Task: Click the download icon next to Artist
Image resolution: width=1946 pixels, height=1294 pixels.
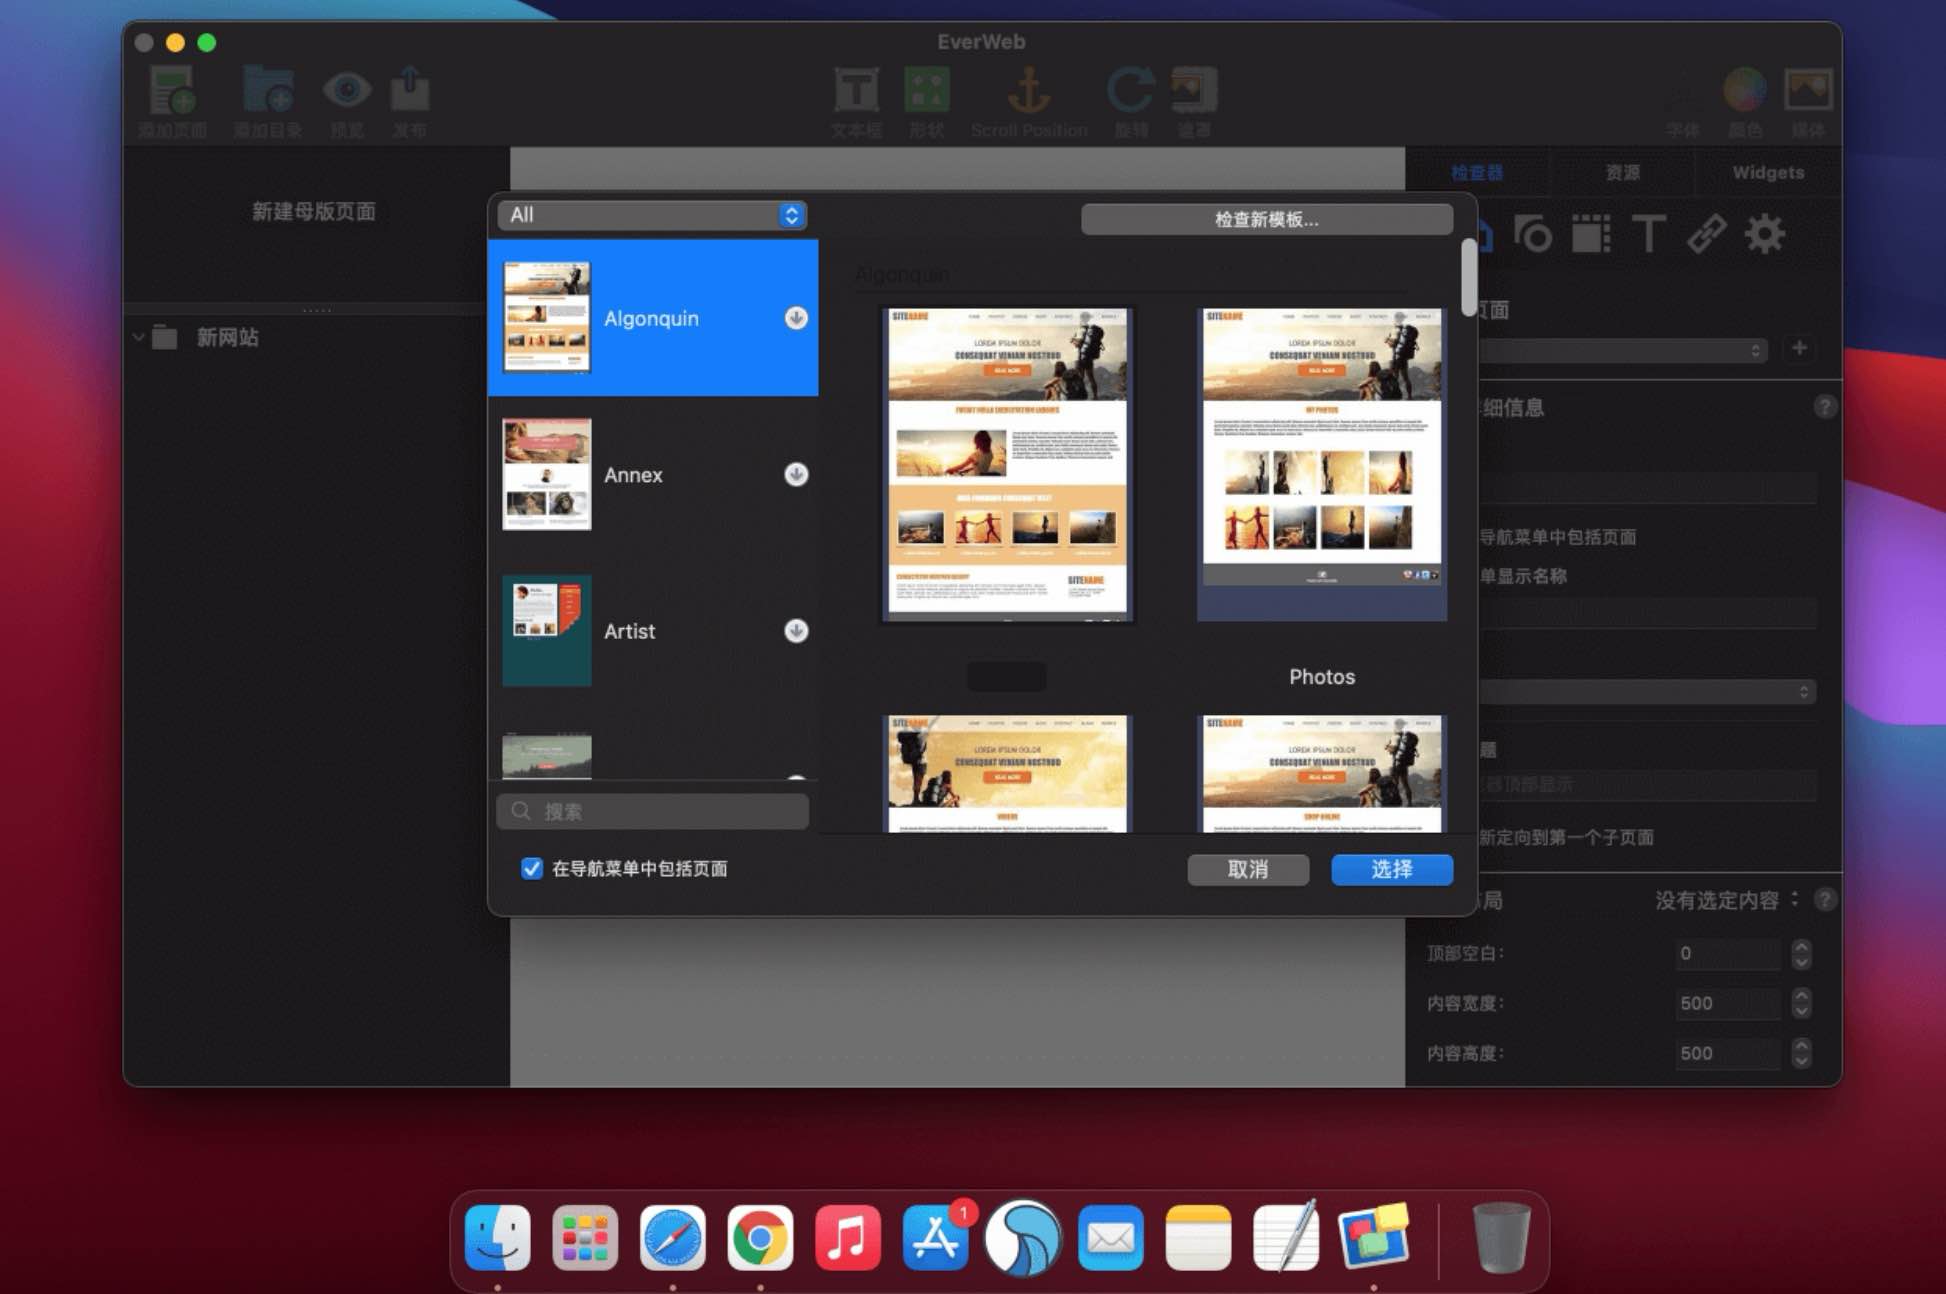Action: pyautogui.click(x=796, y=631)
